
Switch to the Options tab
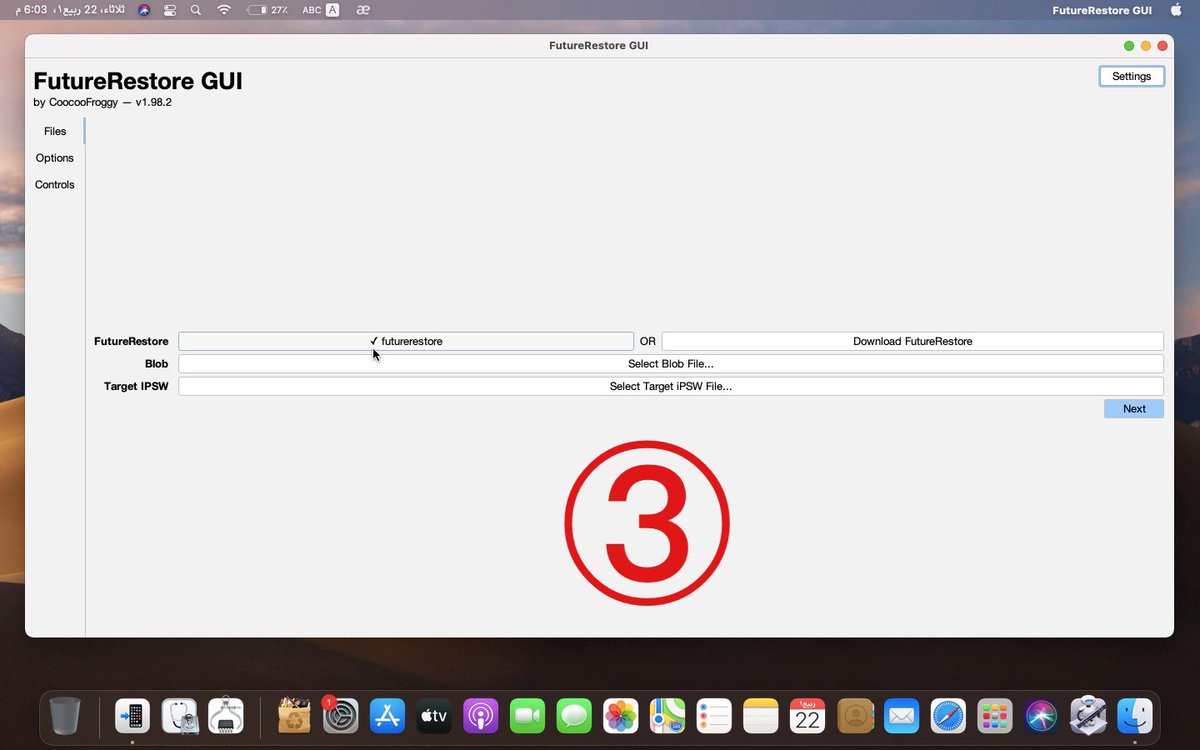tap(54, 157)
